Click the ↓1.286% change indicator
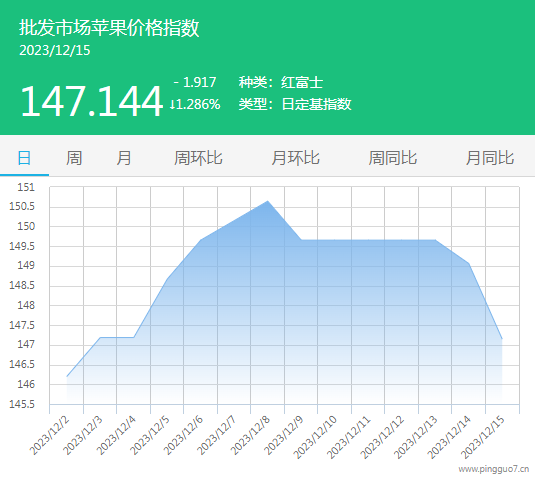The height and width of the screenshot is (478, 535). pyautogui.click(x=195, y=104)
